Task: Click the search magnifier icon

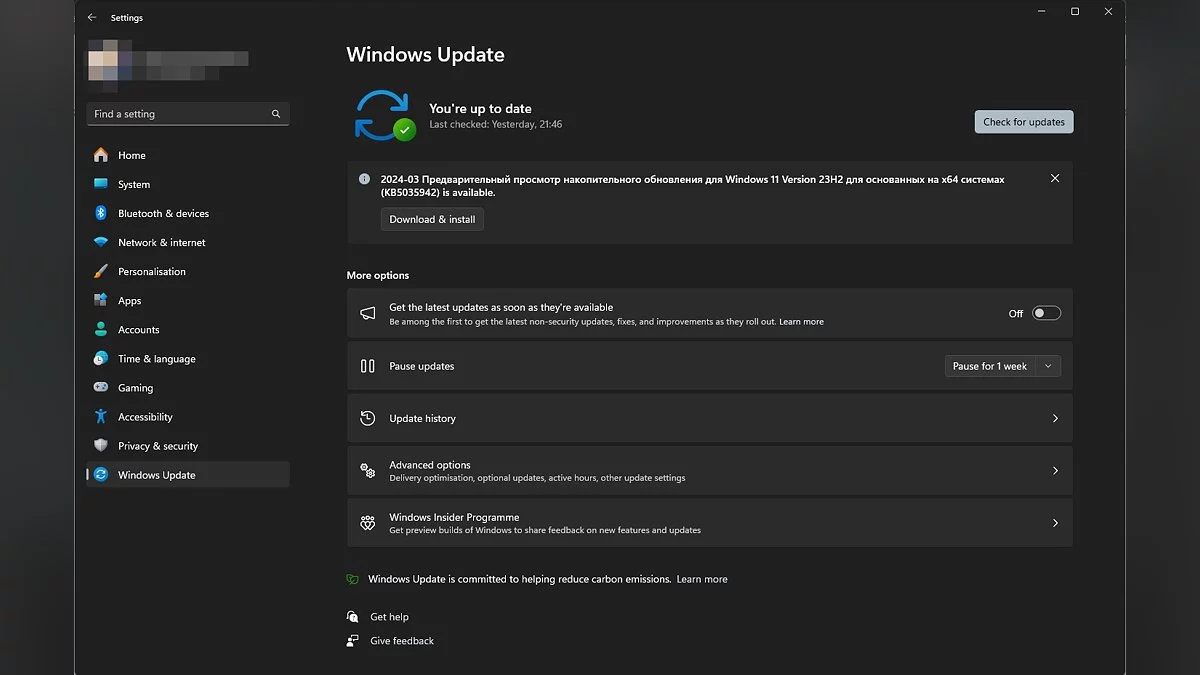Action: [276, 114]
